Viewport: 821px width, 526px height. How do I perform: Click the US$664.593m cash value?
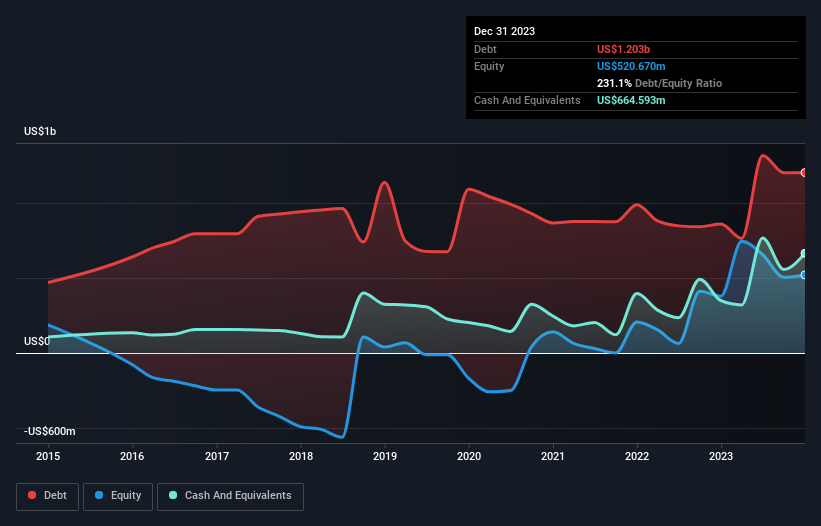point(631,100)
